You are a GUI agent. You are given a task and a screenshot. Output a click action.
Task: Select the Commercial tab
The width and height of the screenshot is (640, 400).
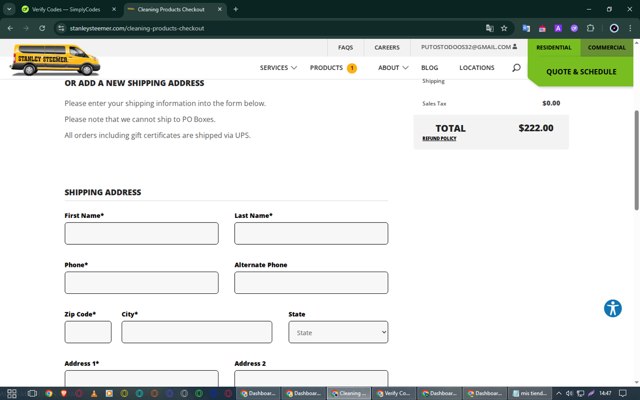point(606,47)
